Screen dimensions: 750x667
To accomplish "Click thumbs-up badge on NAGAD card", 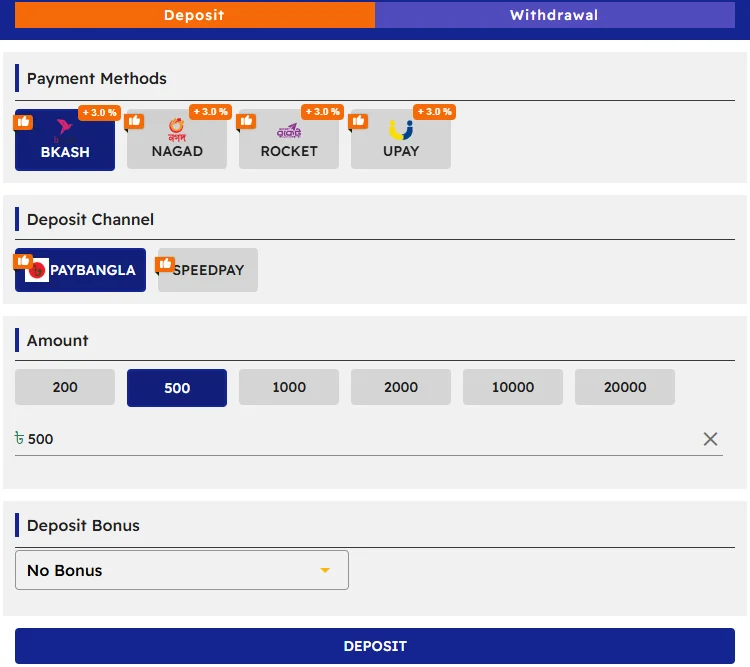I will pos(134,121).
